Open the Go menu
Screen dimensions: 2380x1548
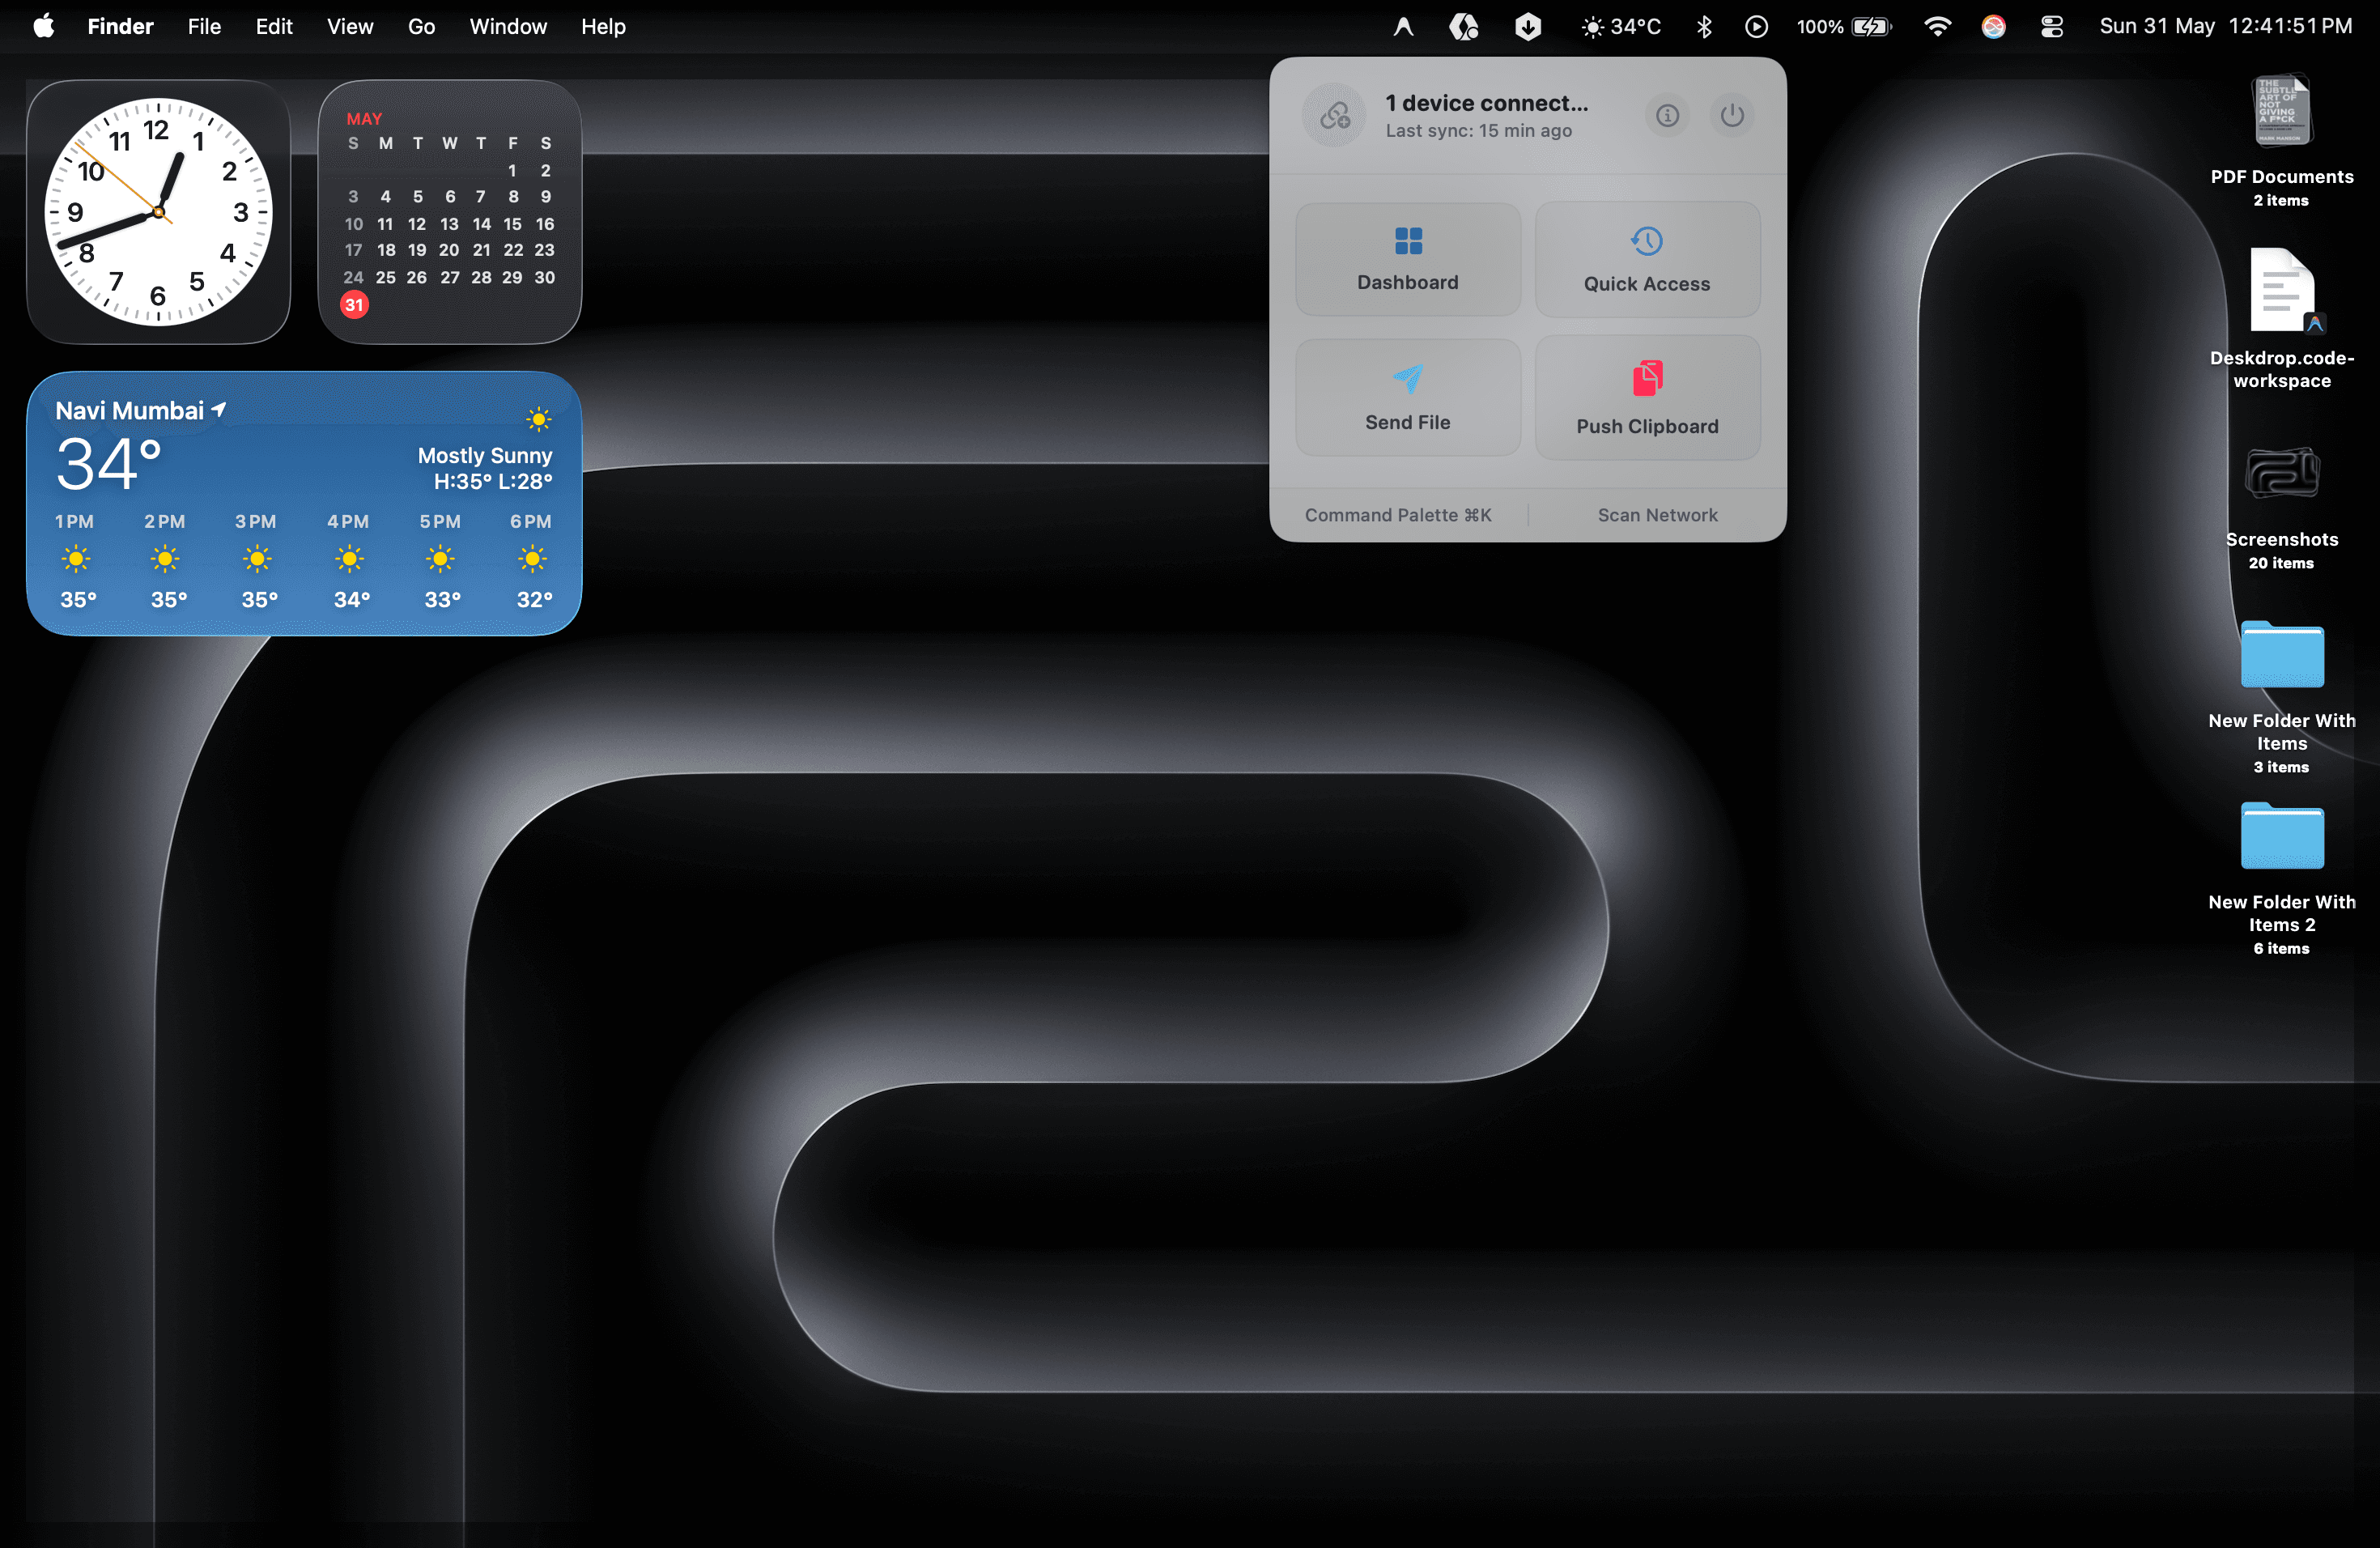[x=421, y=26]
